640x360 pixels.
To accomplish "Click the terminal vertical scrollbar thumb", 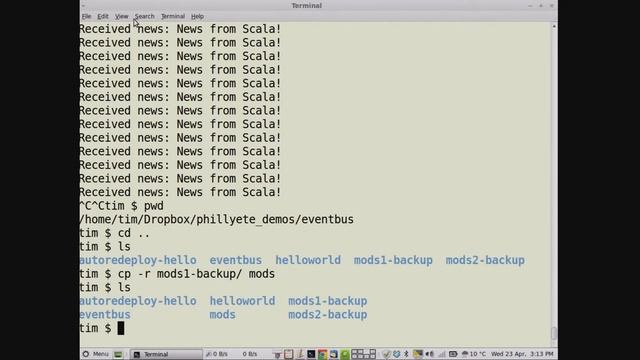I will (x=553, y=333).
